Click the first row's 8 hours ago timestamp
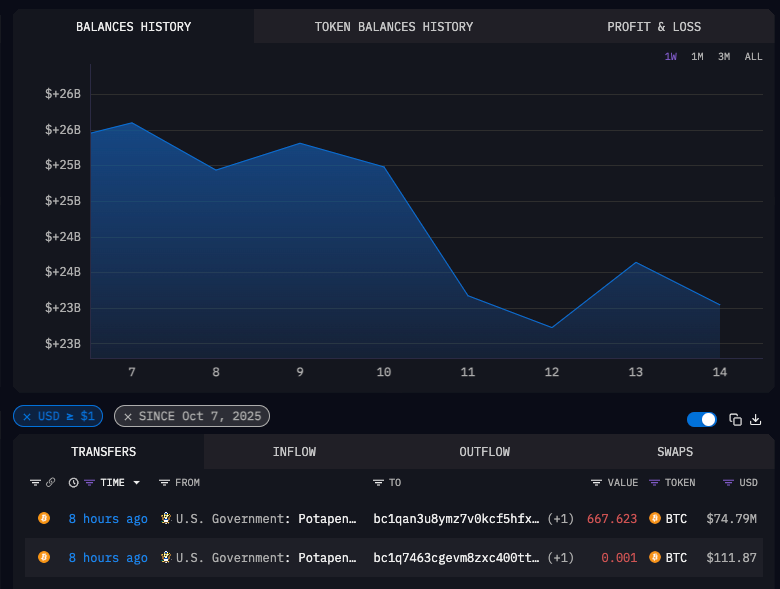 point(108,518)
